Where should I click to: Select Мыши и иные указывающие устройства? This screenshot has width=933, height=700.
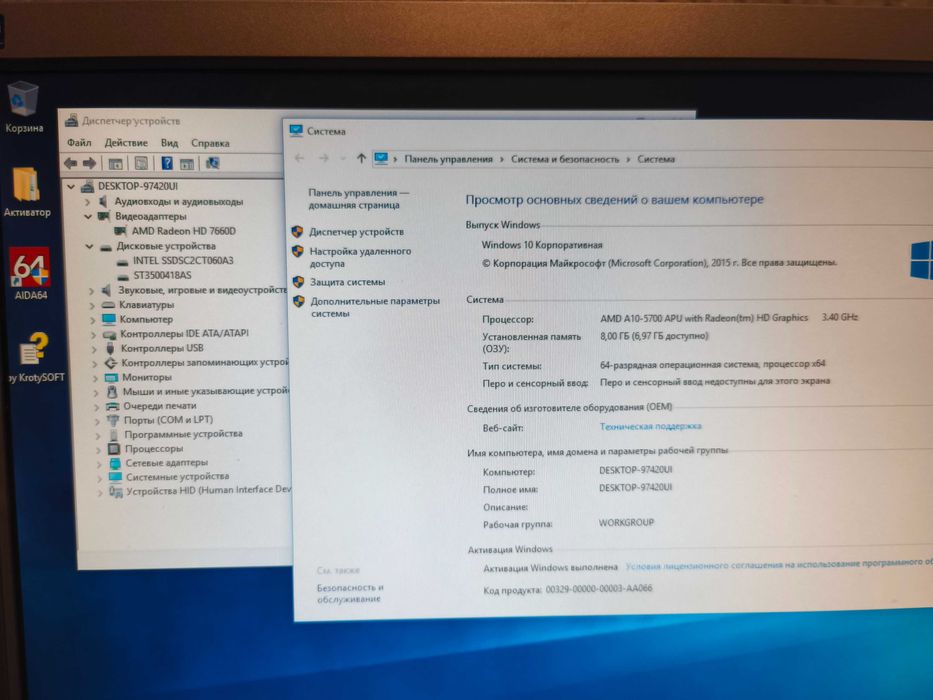[206, 392]
